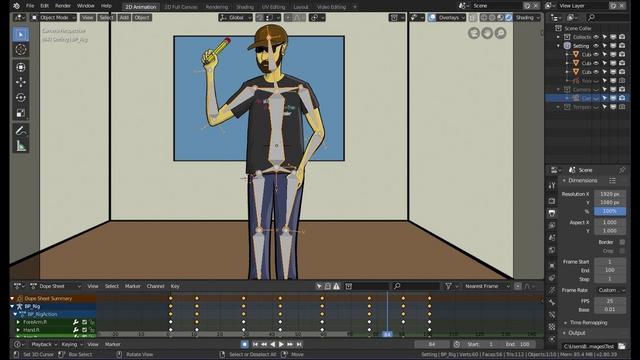Select the Move tool
The height and width of the screenshot is (360, 640).
pos(21,82)
